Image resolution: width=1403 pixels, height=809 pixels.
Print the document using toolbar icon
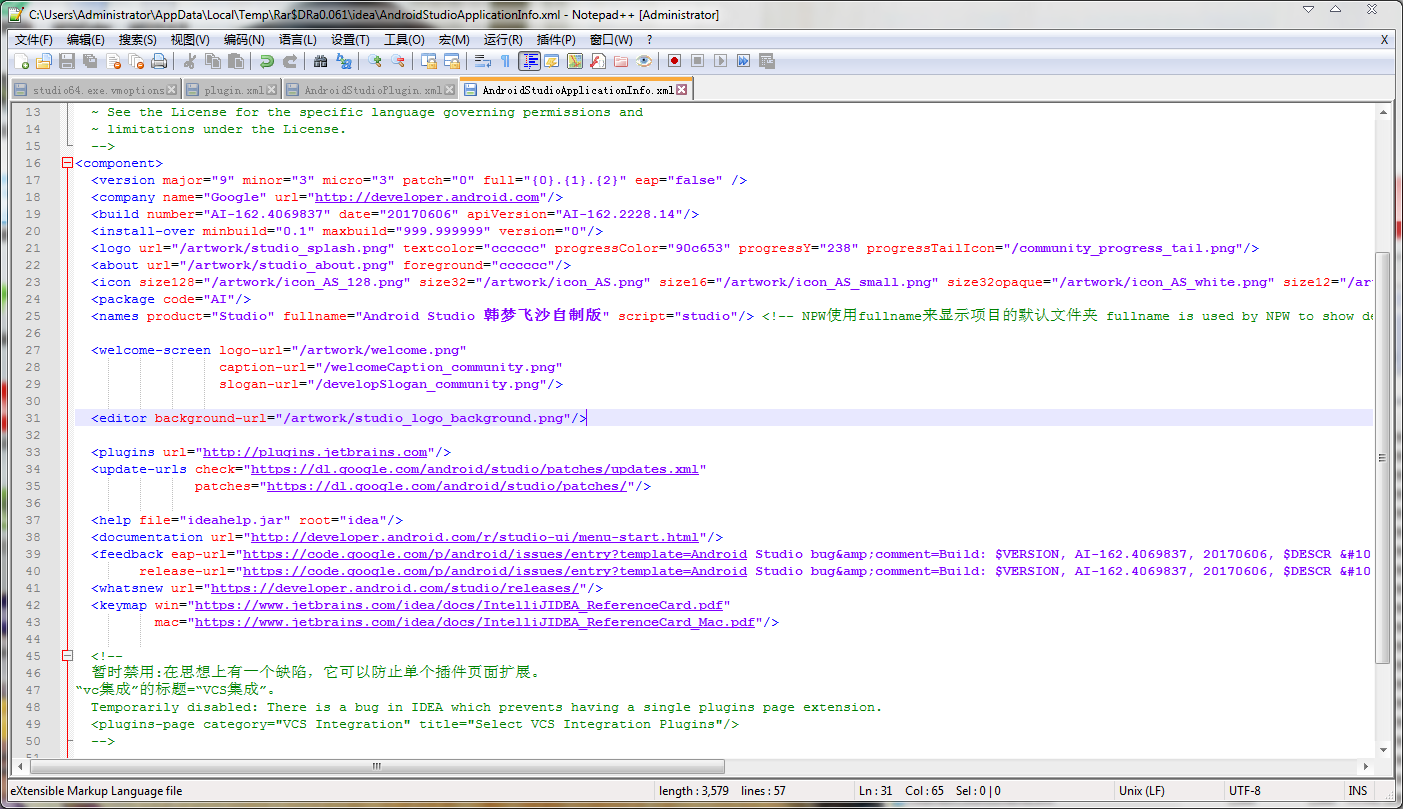coord(159,62)
